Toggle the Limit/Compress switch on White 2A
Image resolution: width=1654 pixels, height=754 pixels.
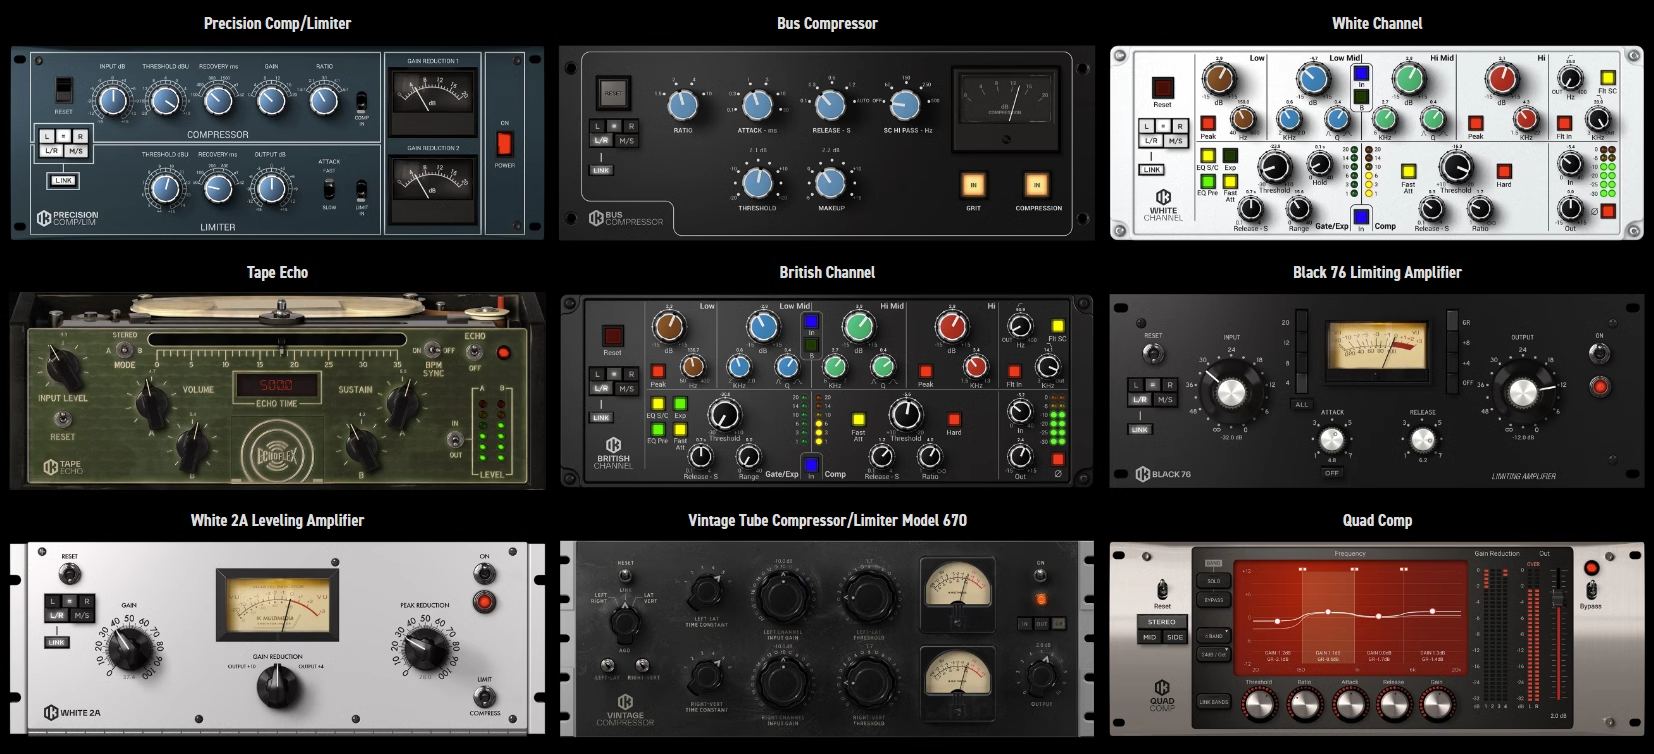[x=485, y=696]
